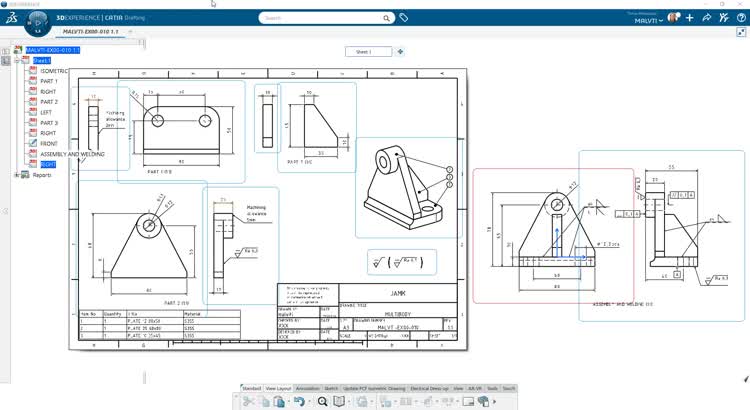Click the Undo arrow icon
The width and height of the screenshot is (750, 410).
coord(299,401)
